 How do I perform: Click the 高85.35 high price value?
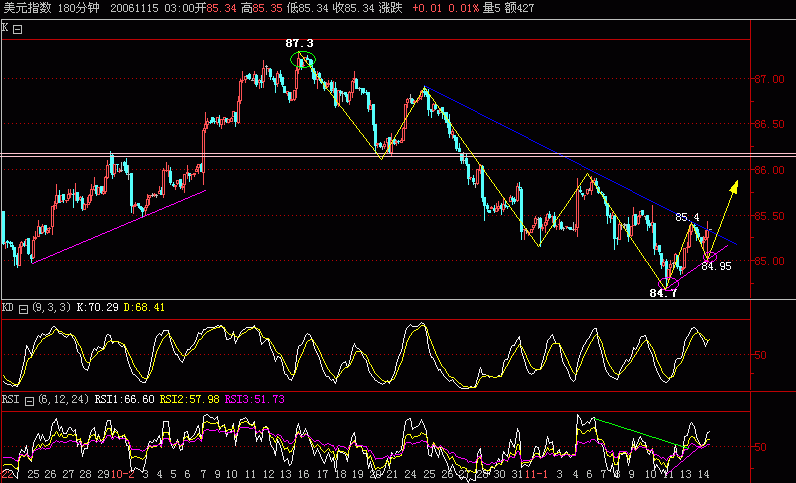261,8
